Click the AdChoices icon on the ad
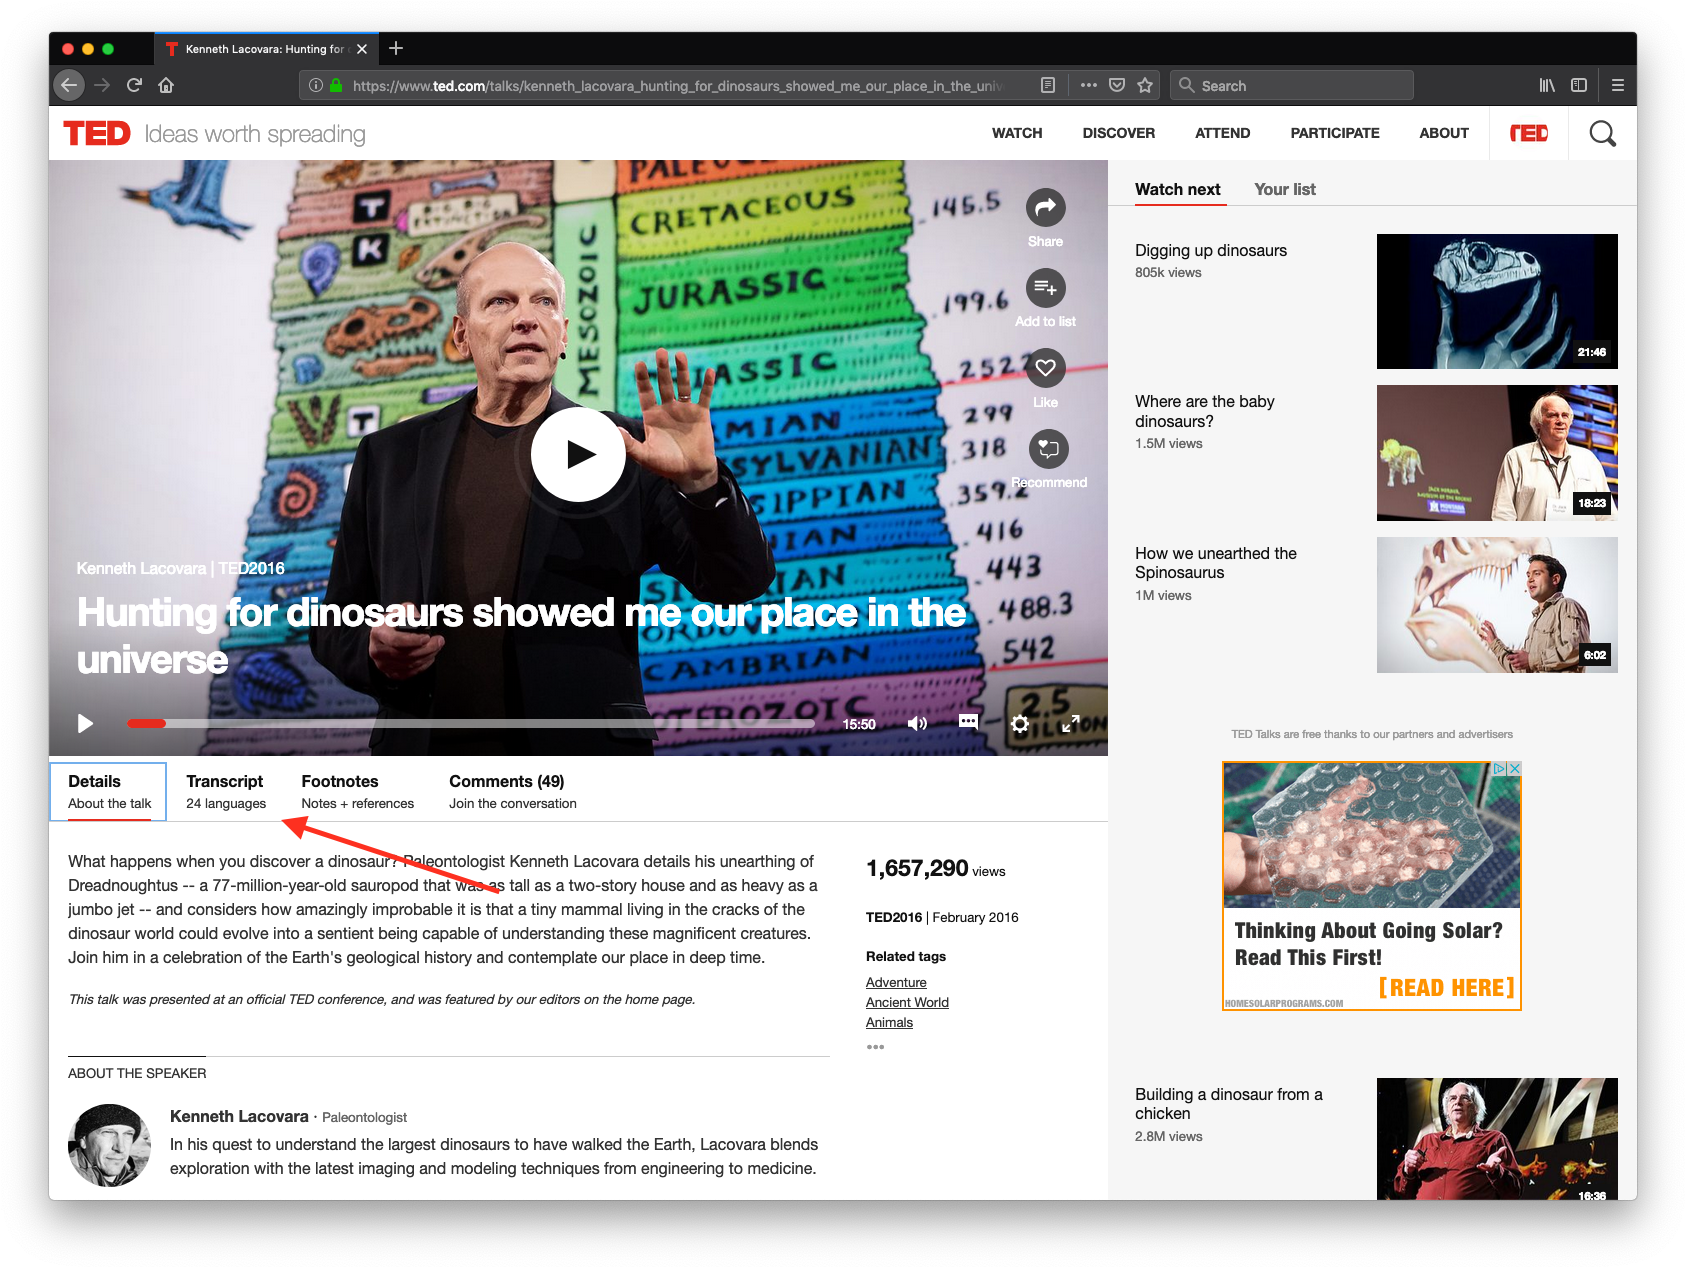 1498,768
